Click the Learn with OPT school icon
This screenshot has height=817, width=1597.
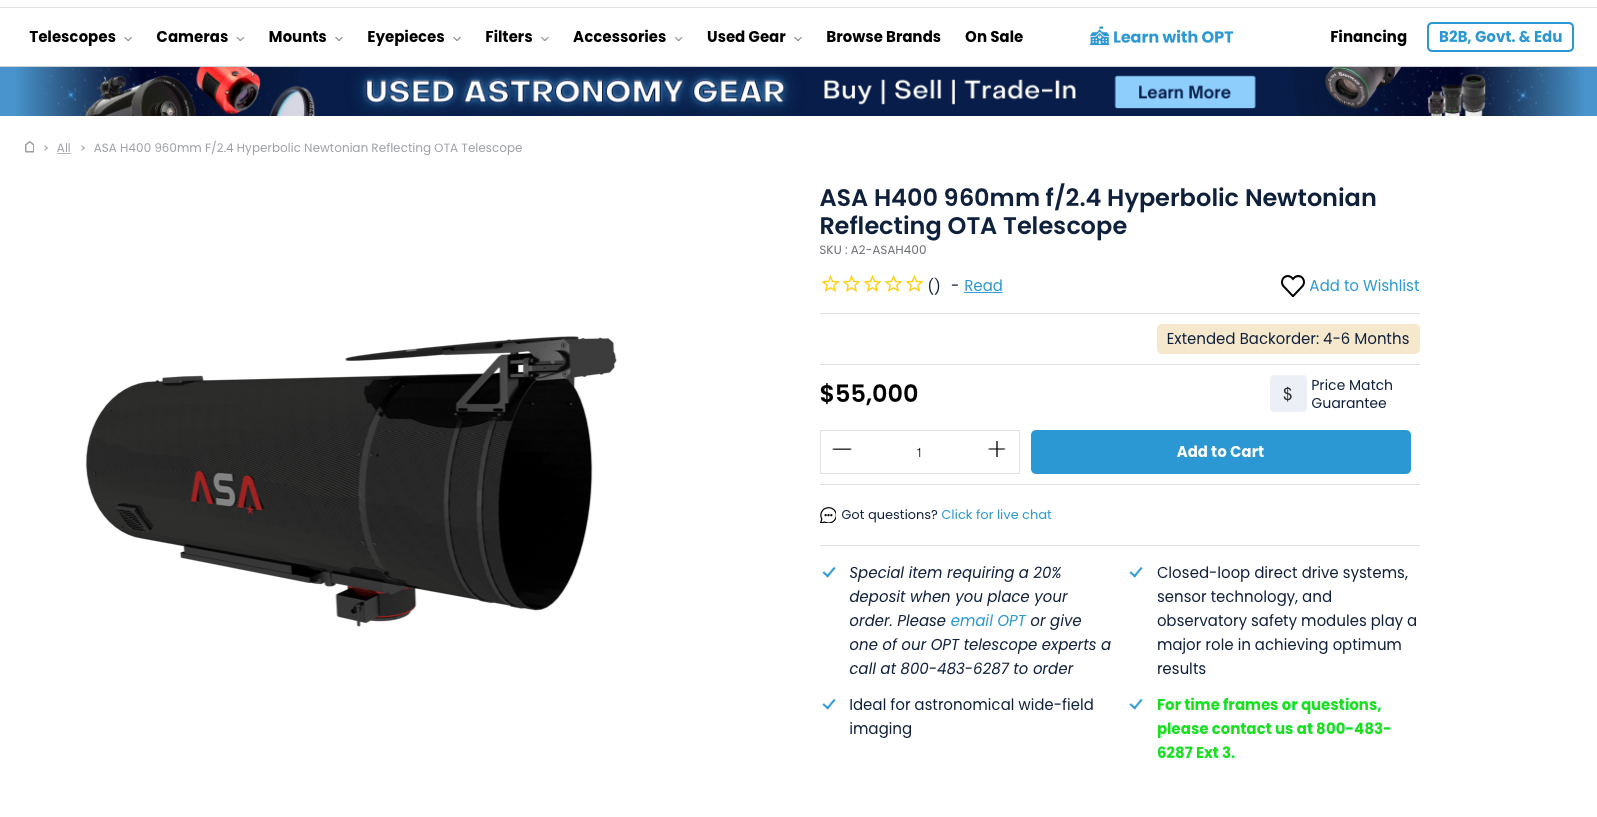1099,37
